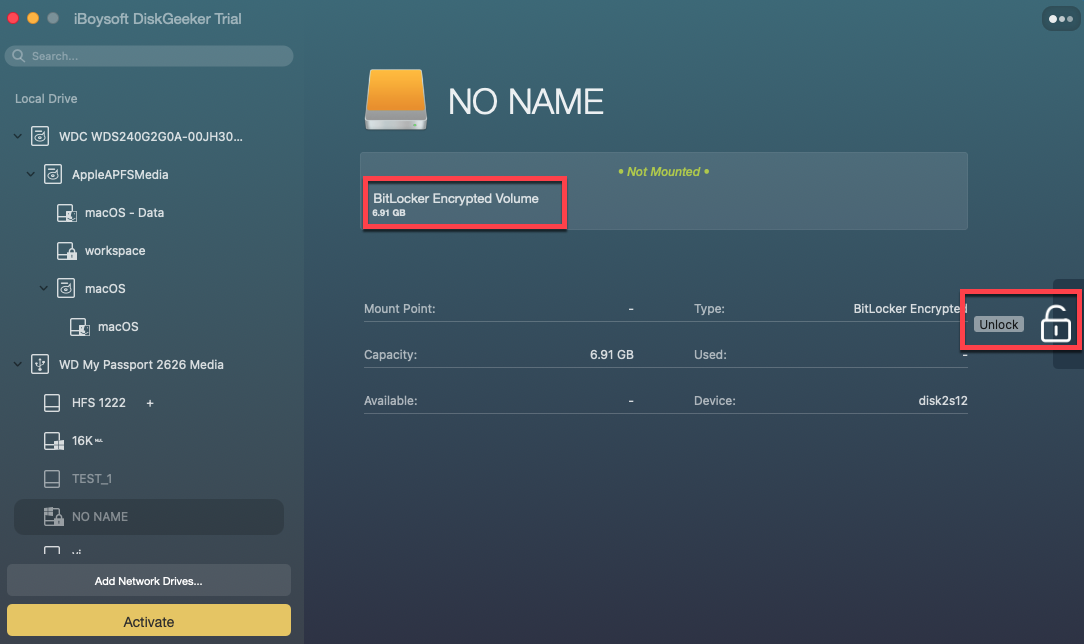Image resolution: width=1084 pixels, height=644 pixels.
Task: Click the AppleAPFSMedia container icon
Action: coord(53,175)
